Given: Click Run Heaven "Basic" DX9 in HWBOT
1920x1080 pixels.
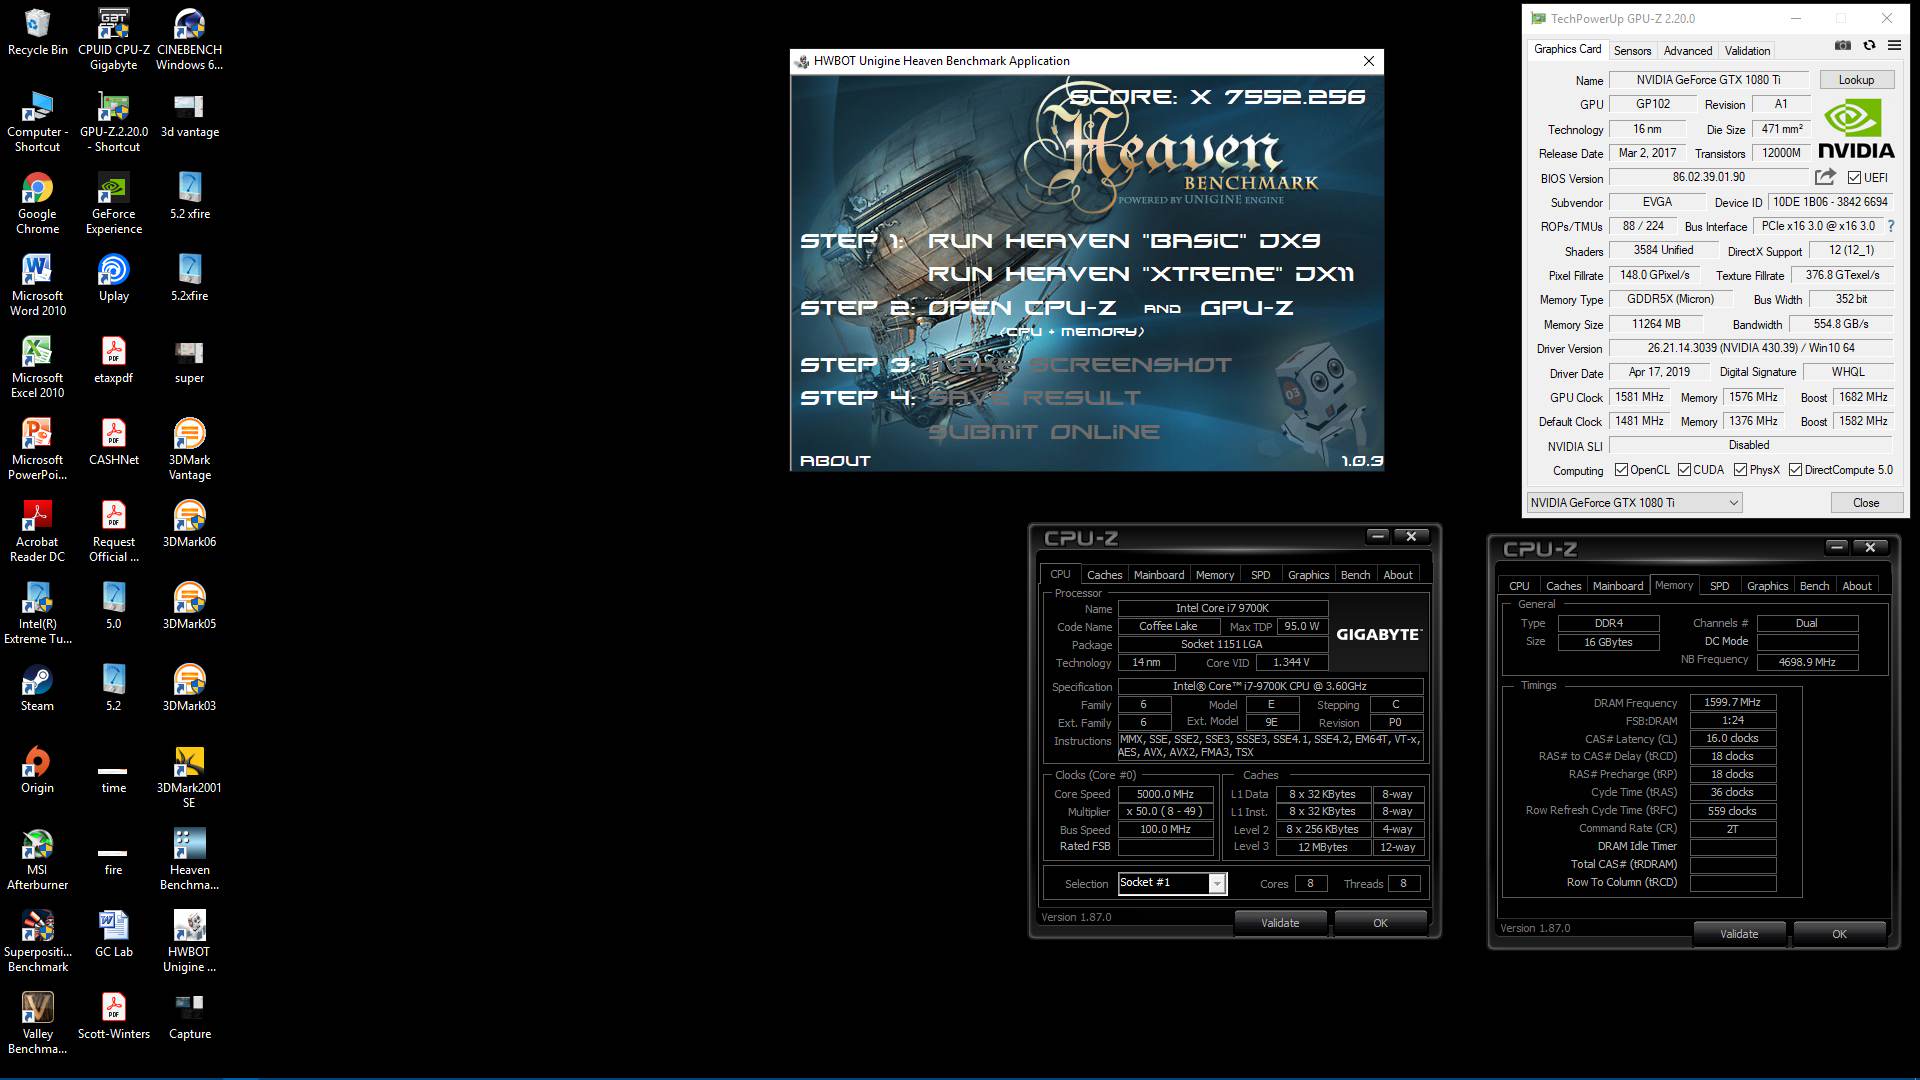Looking at the screenshot, I should click(x=1124, y=241).
